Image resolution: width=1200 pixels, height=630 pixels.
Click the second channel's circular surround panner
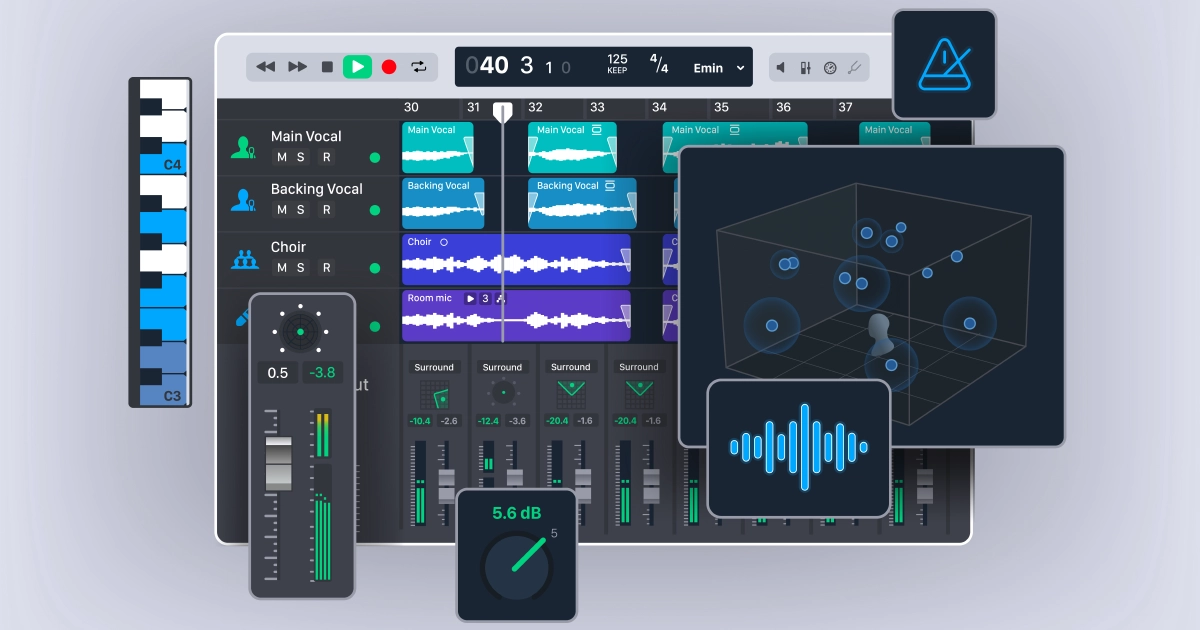tap(502, 394)
